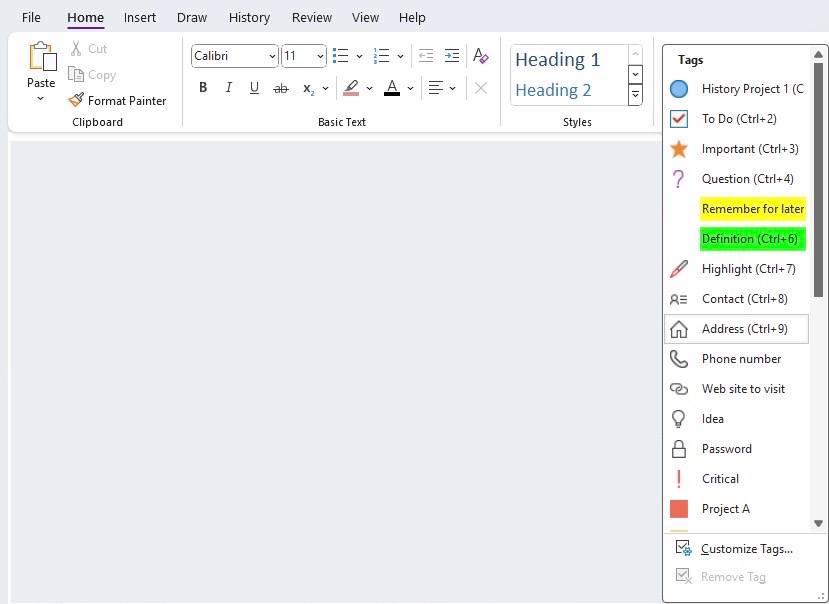This screenshot has width=829, height=604.
Task: Pick the Password lock tag
Action: (736, 449)
